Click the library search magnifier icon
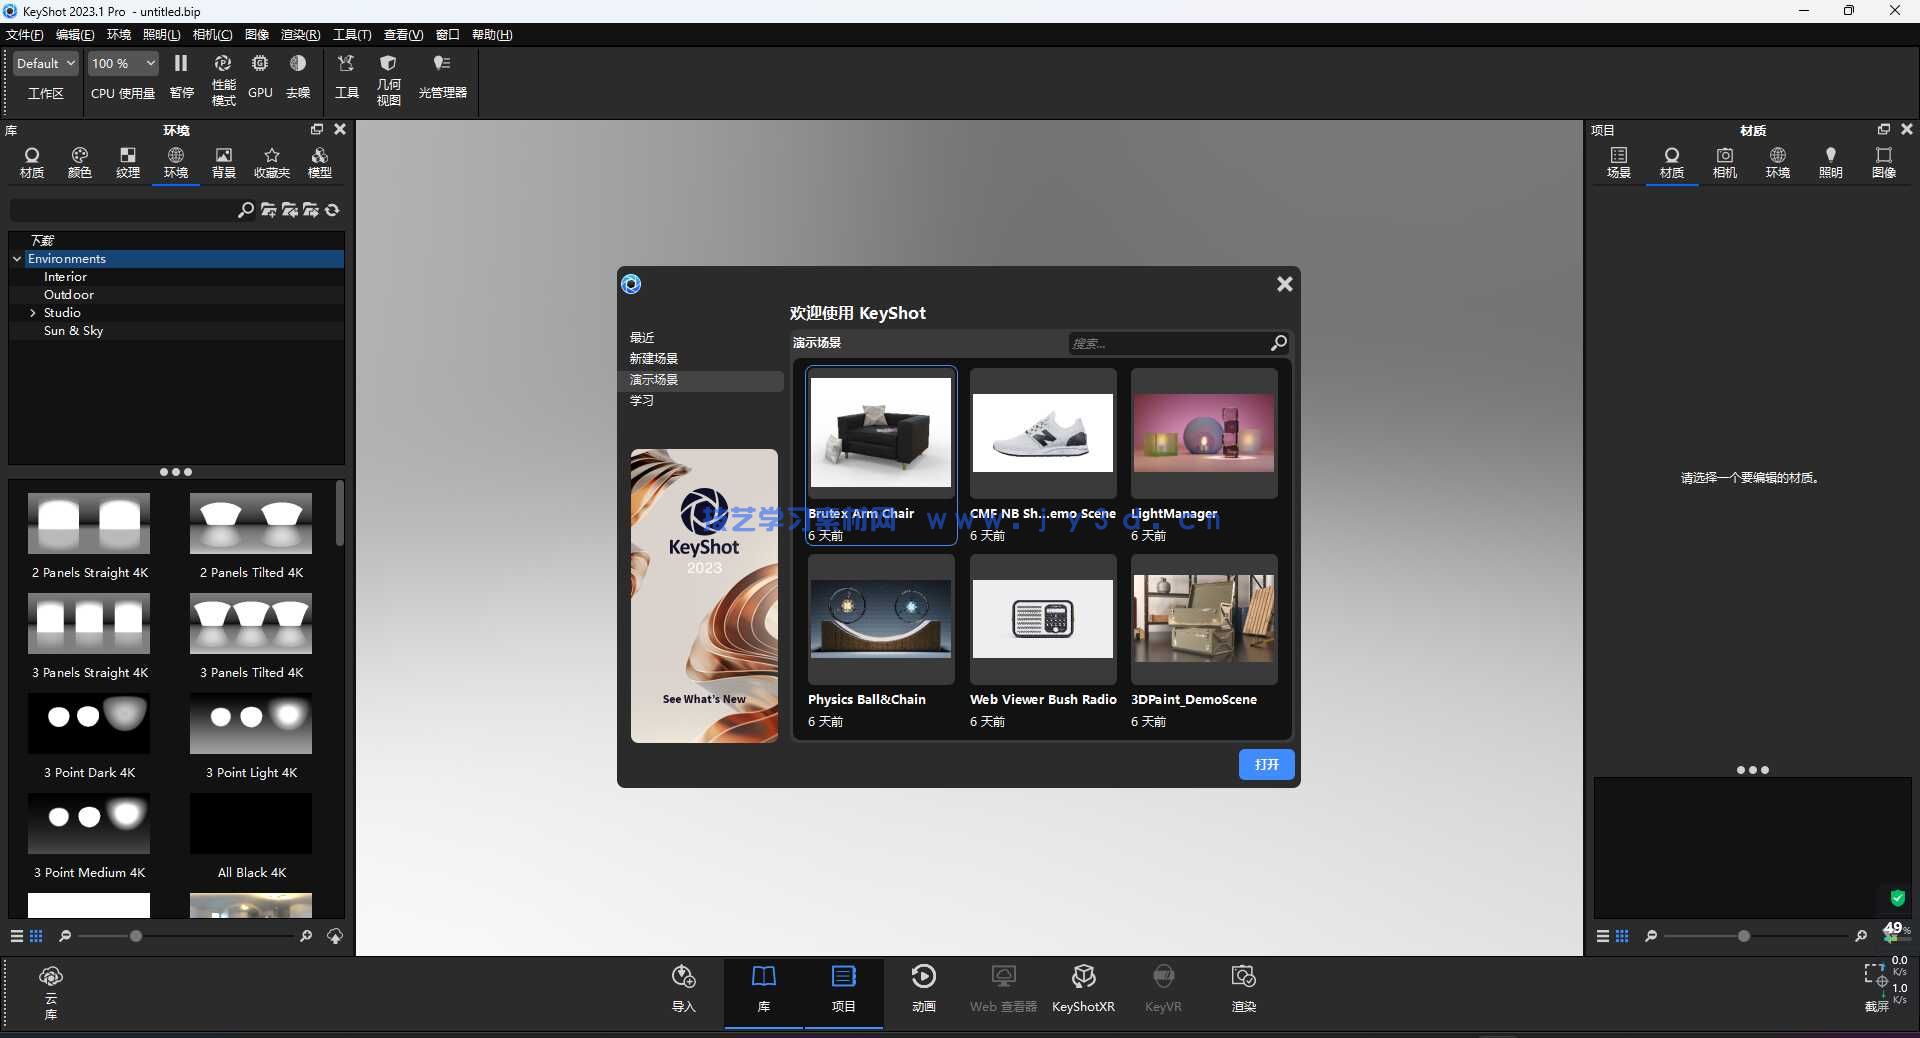This screenshot has height=1038, width=1920. [x=246, y=210]
